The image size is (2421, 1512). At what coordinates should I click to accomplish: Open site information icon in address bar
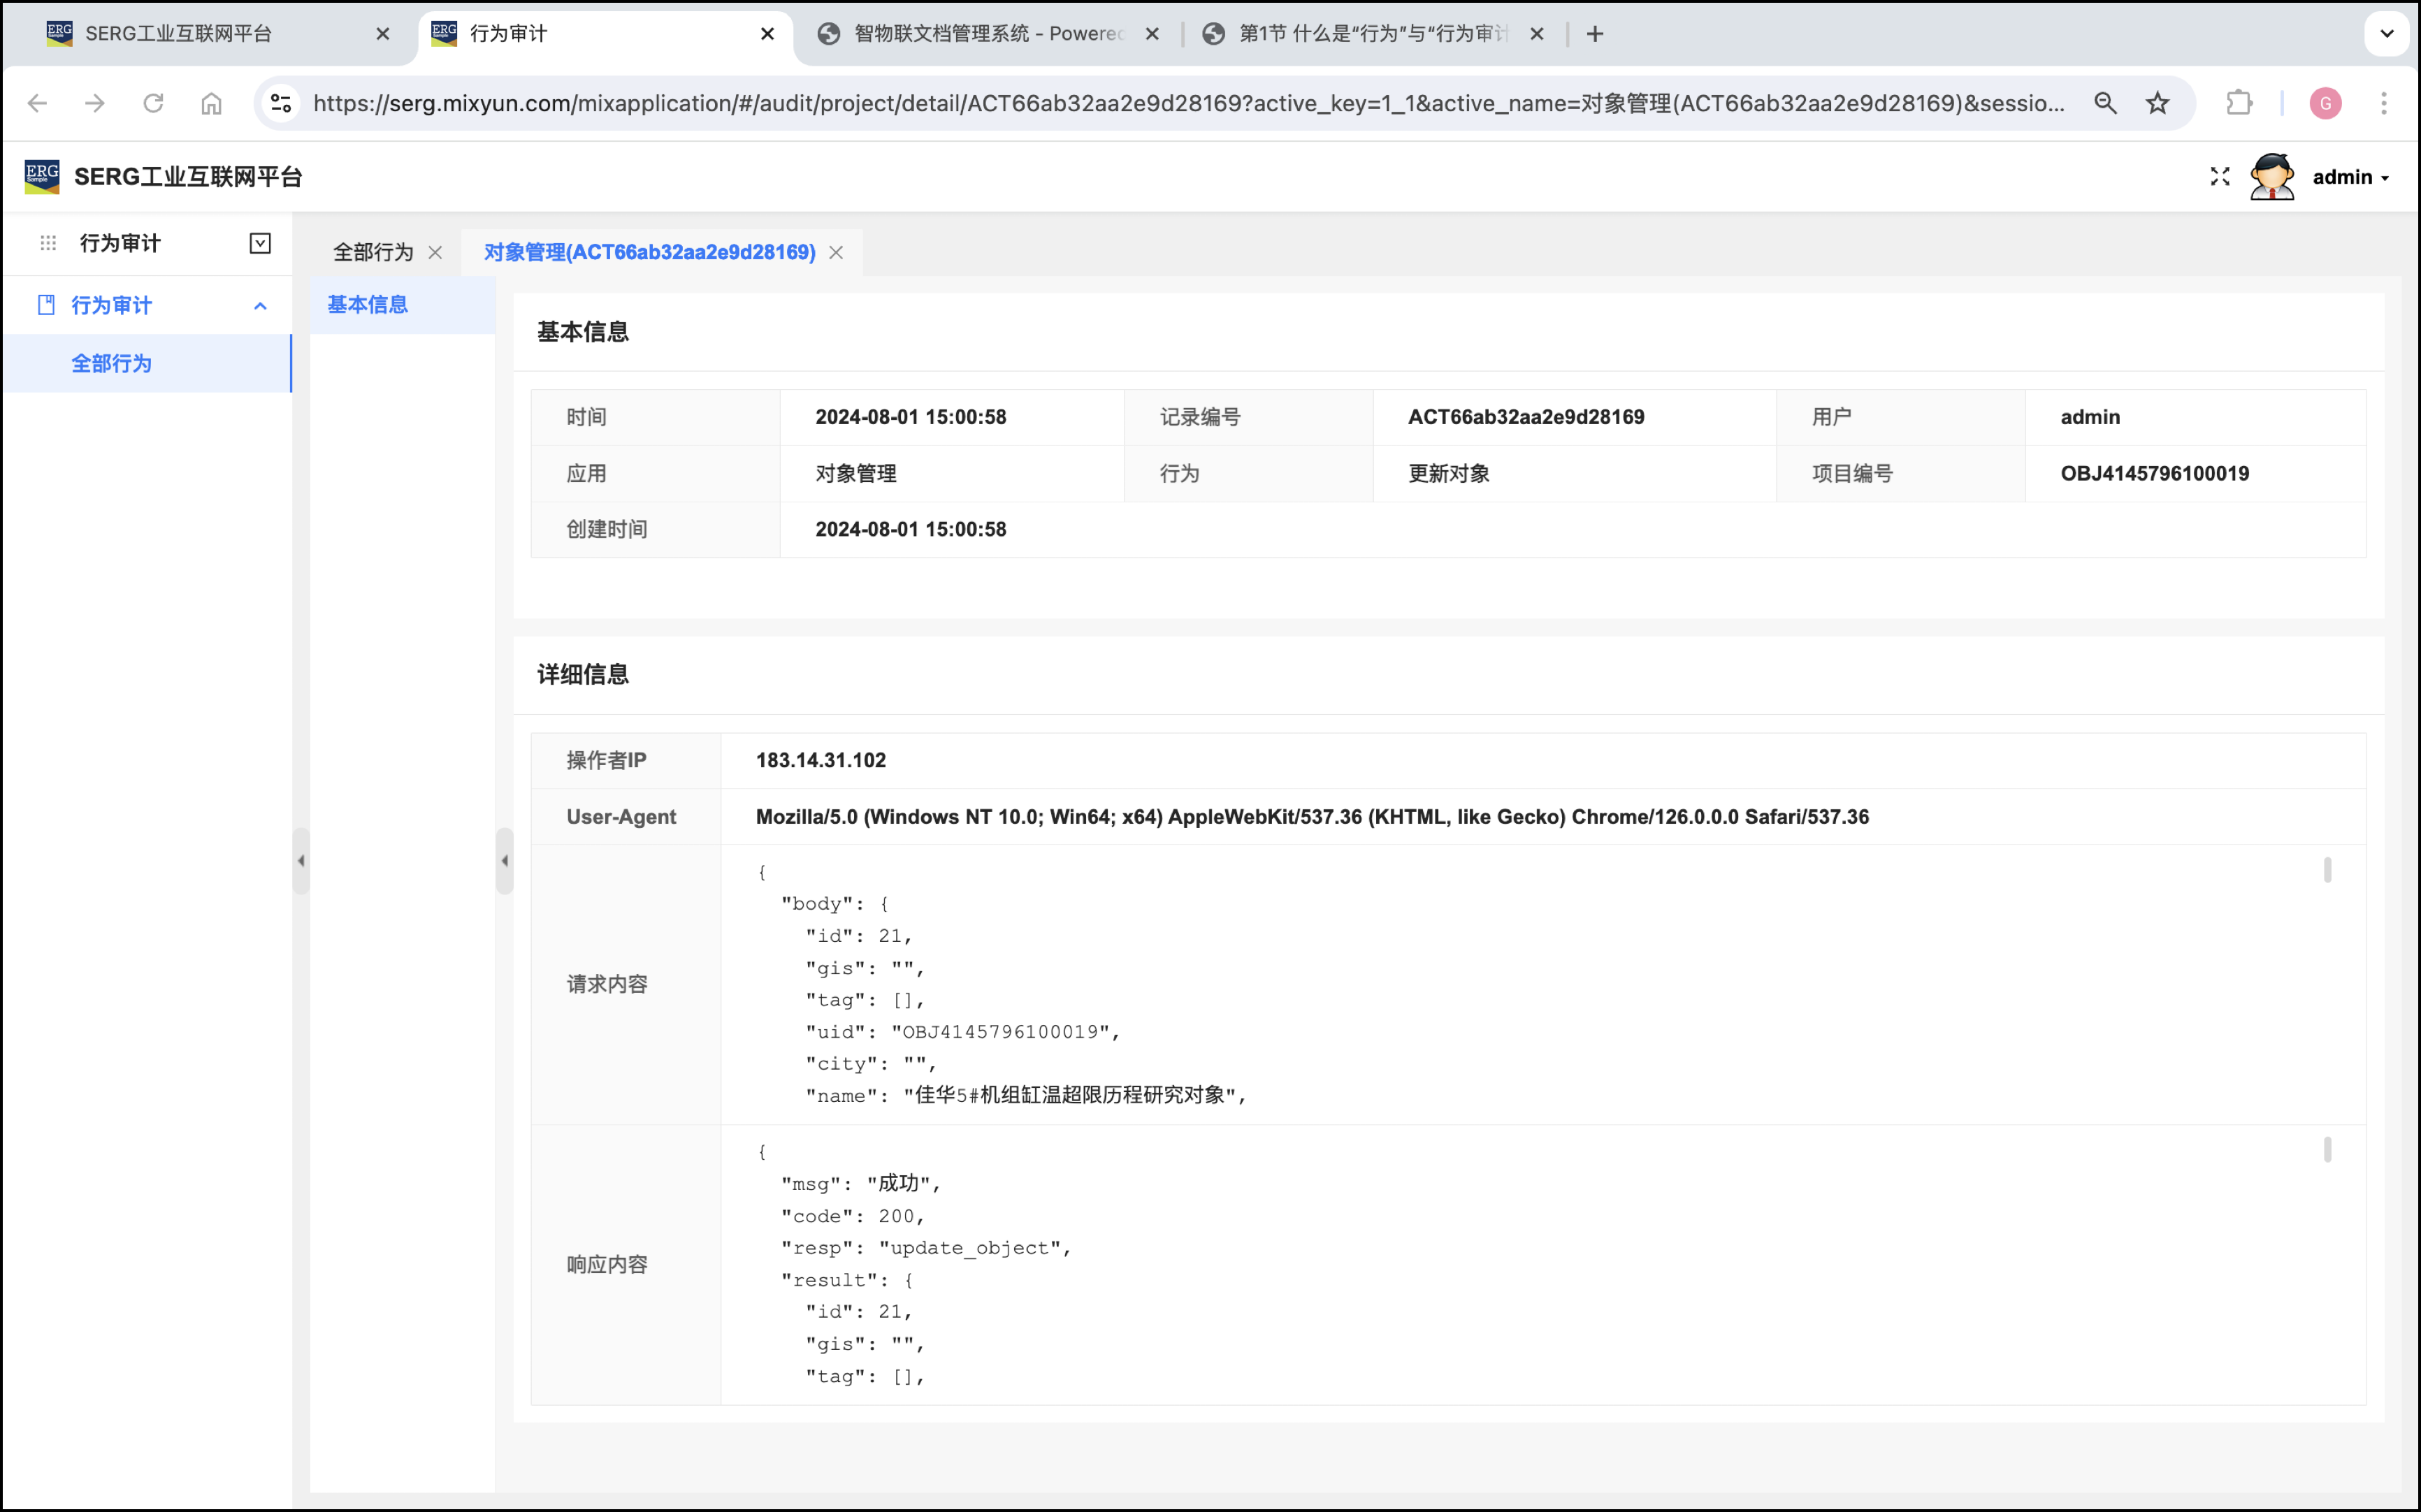tap(282, 103)
